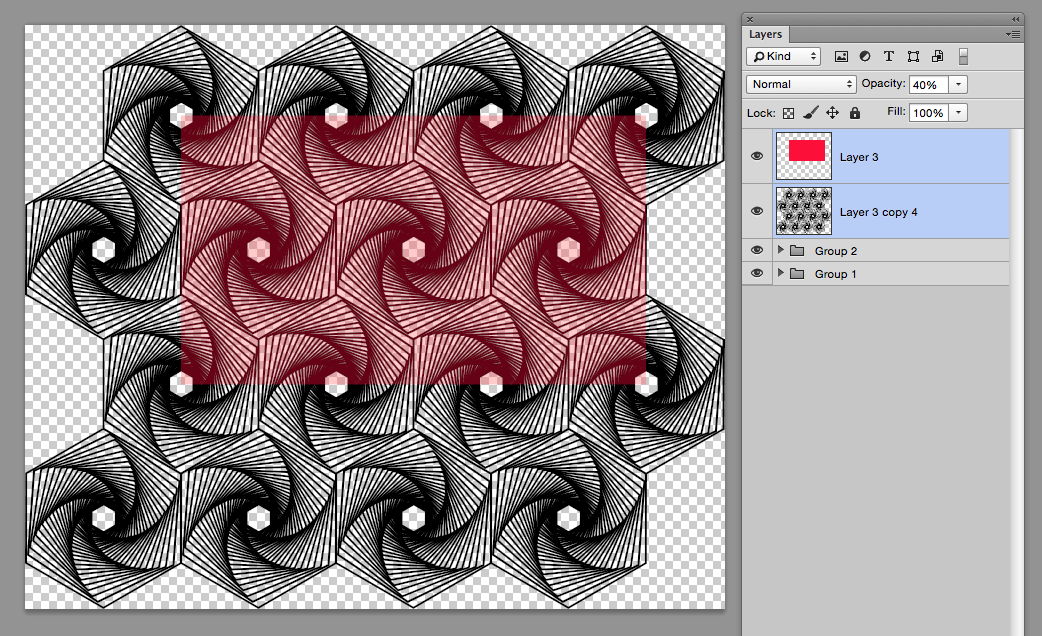
Task: Lock all padlock icon
Action: click(x=855, y=113)
